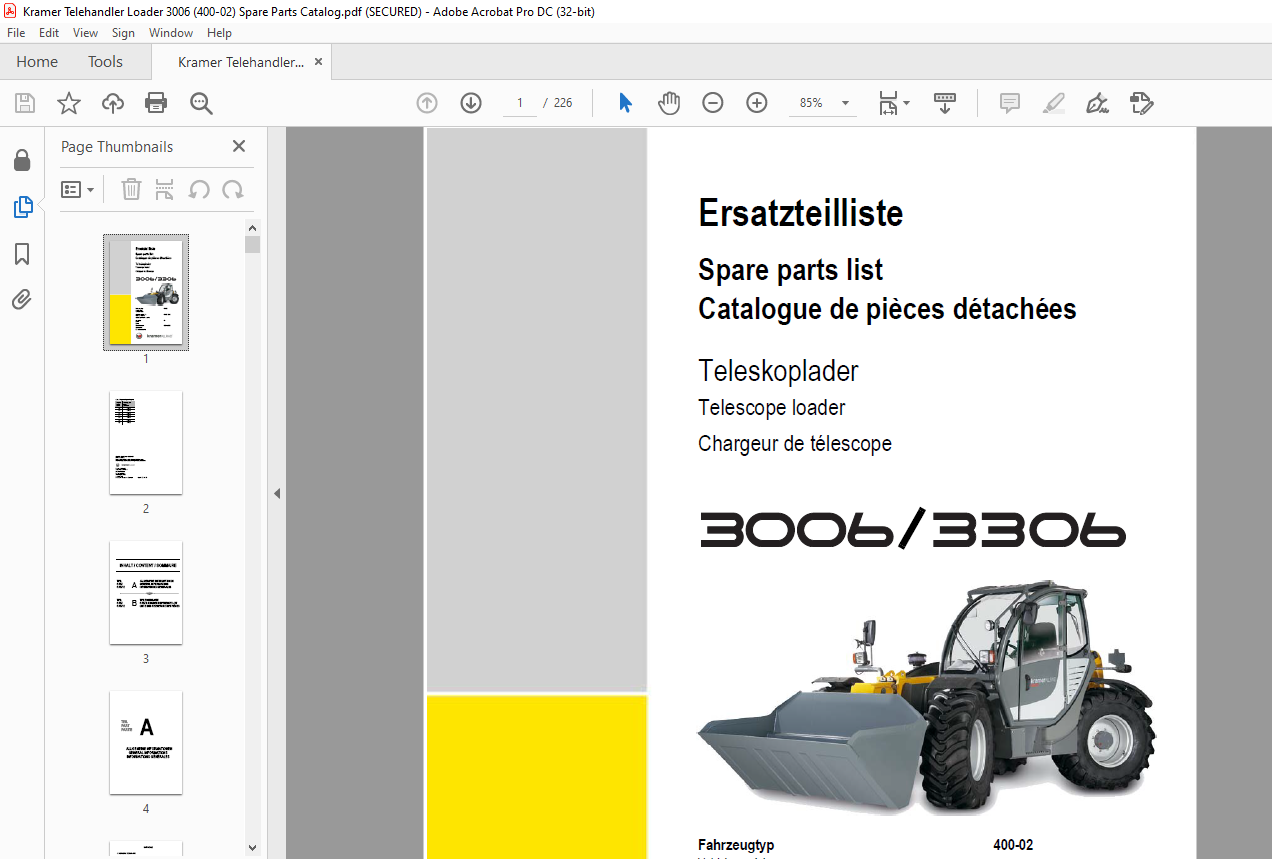Add a comment note icon

1010,103
